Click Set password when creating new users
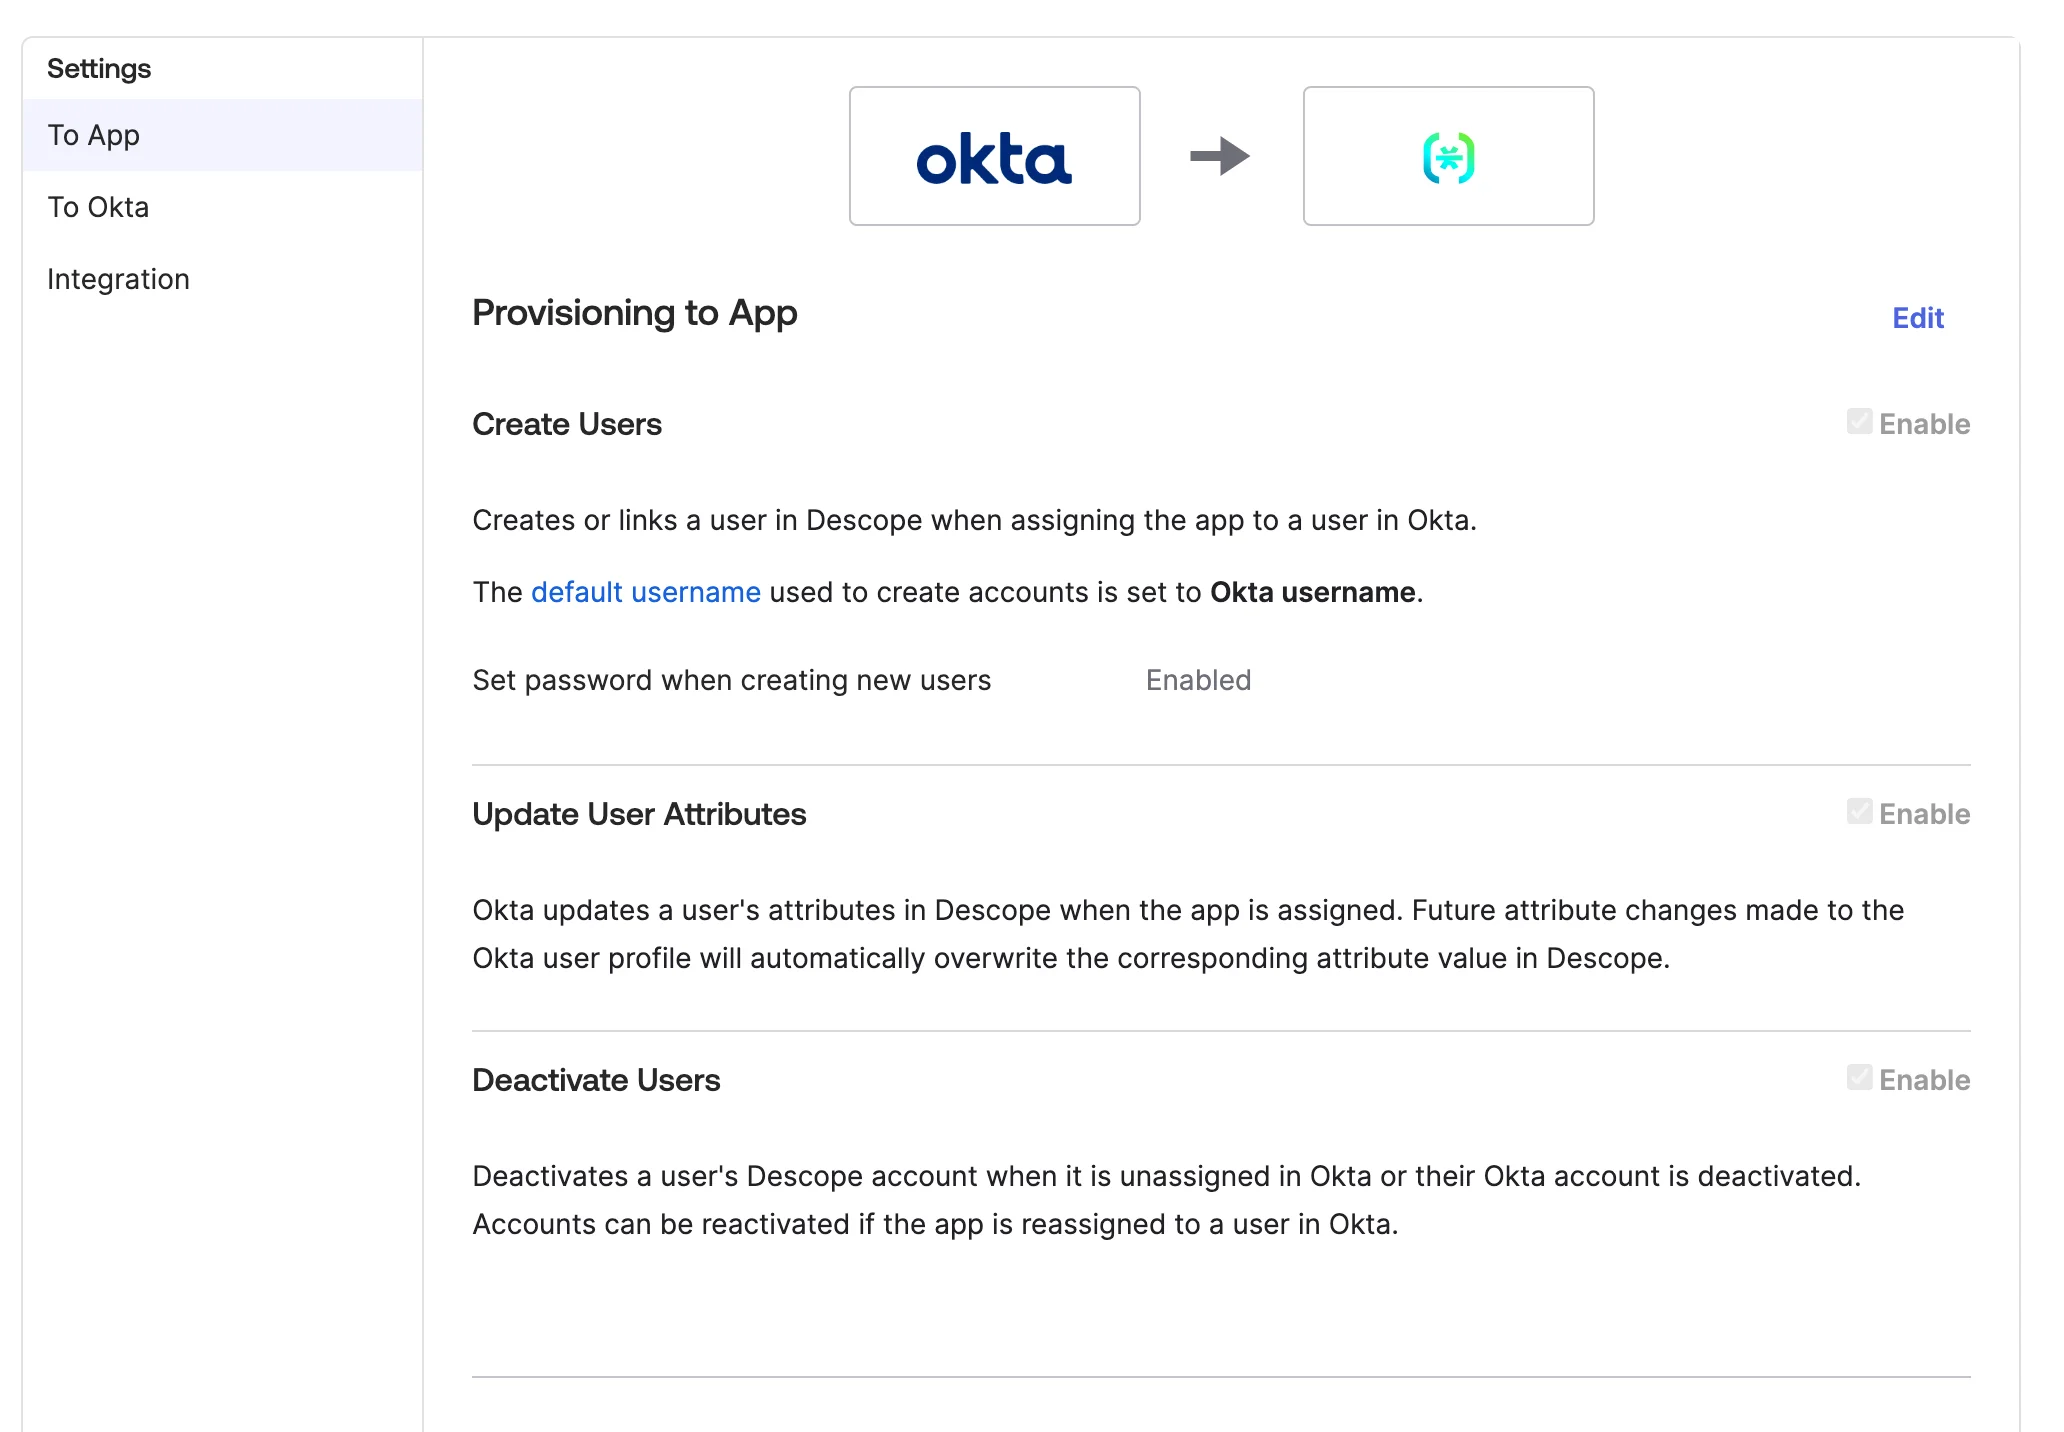This screenshot has height=1432, width=2064. [x=731, y=680]
